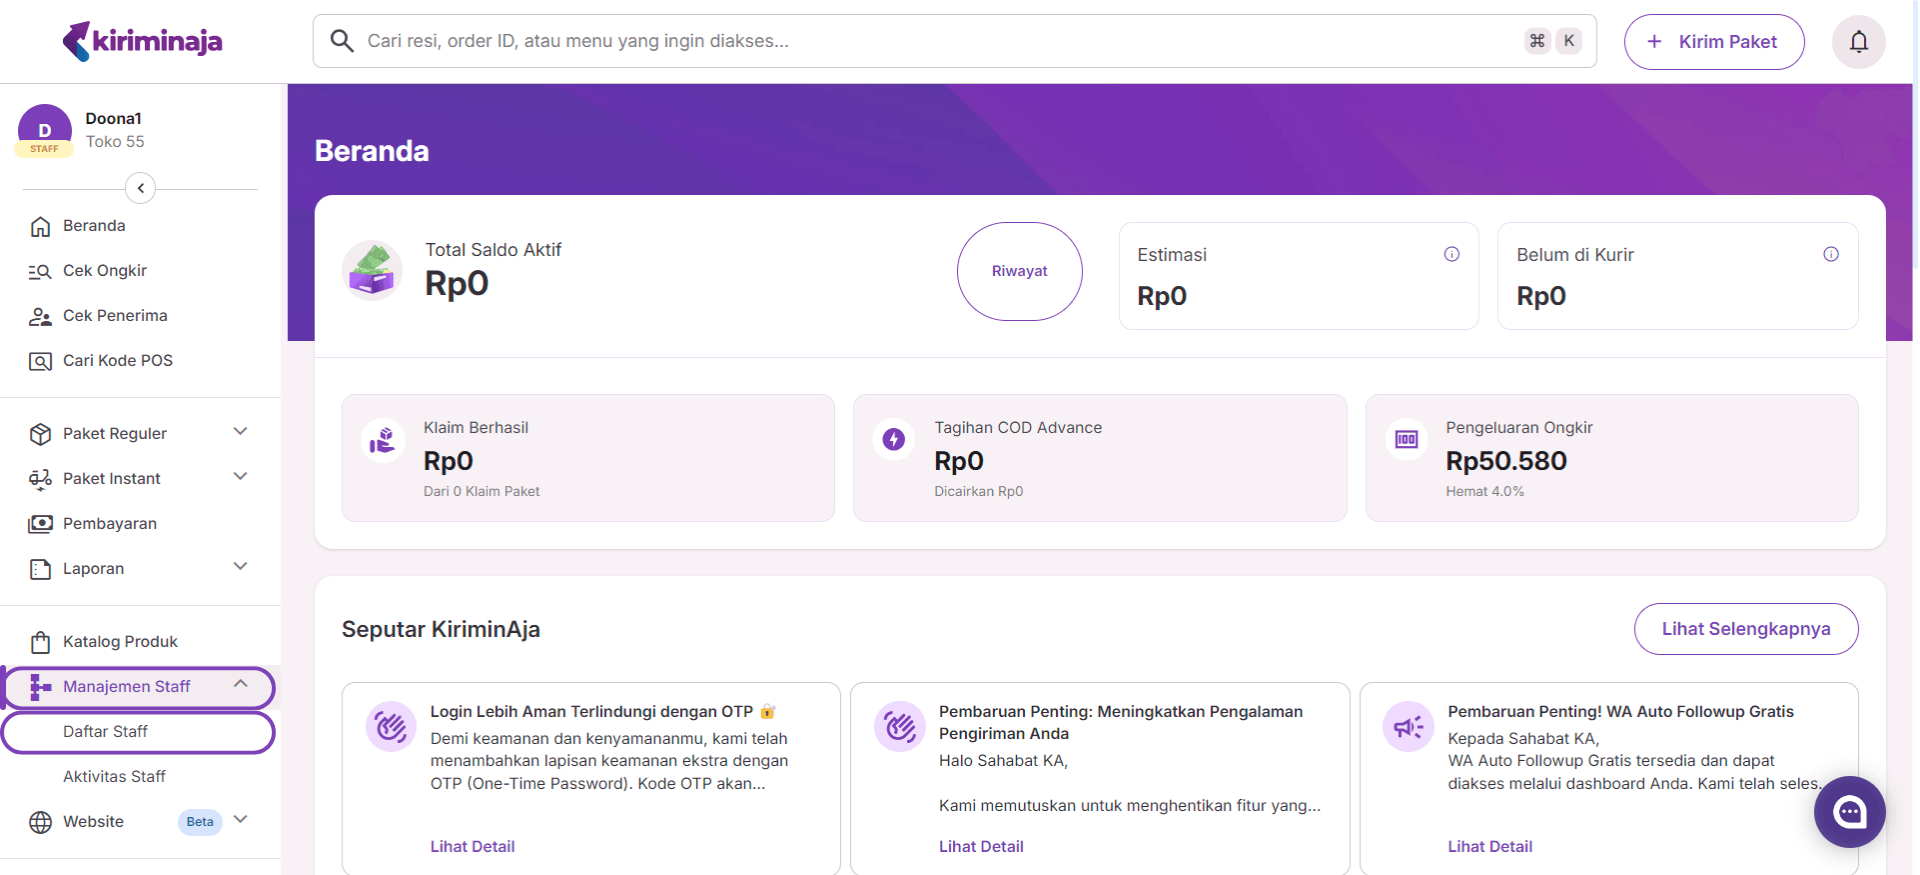
Task: Click the Tagihan COD Advance lightning icon
Action: coord(893,439)
